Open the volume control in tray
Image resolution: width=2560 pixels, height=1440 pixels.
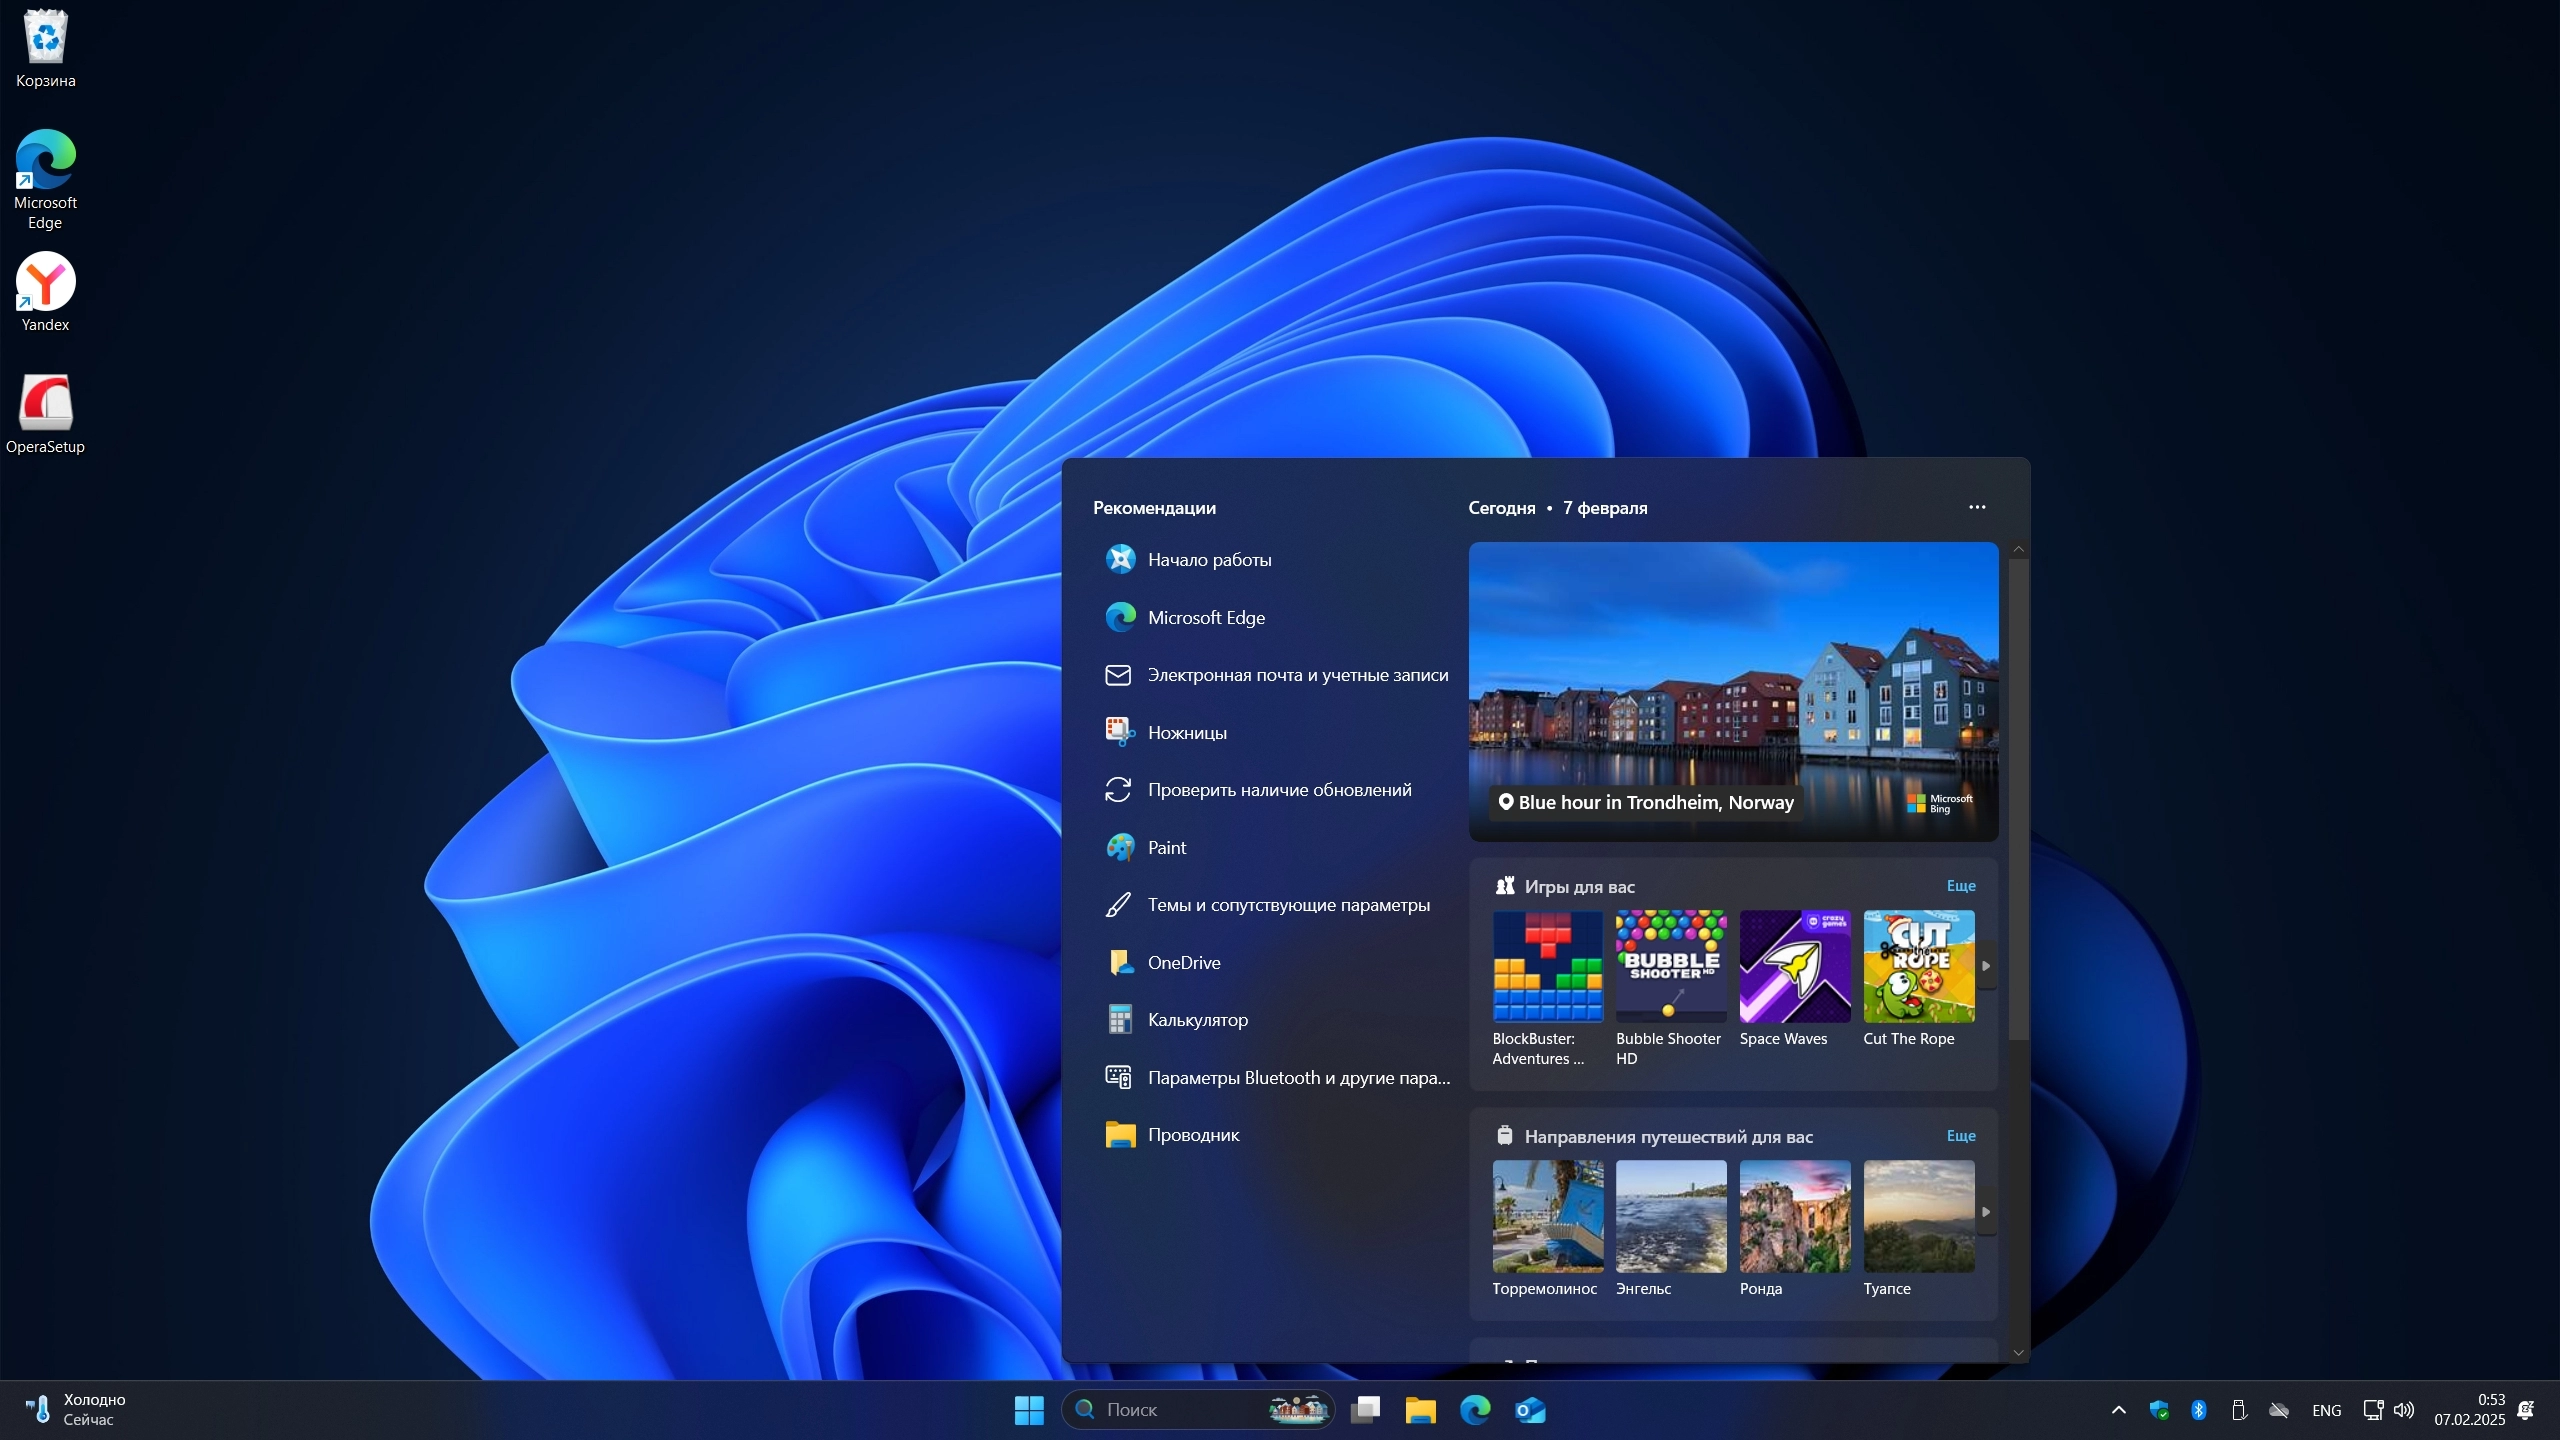[2404, 1410]
